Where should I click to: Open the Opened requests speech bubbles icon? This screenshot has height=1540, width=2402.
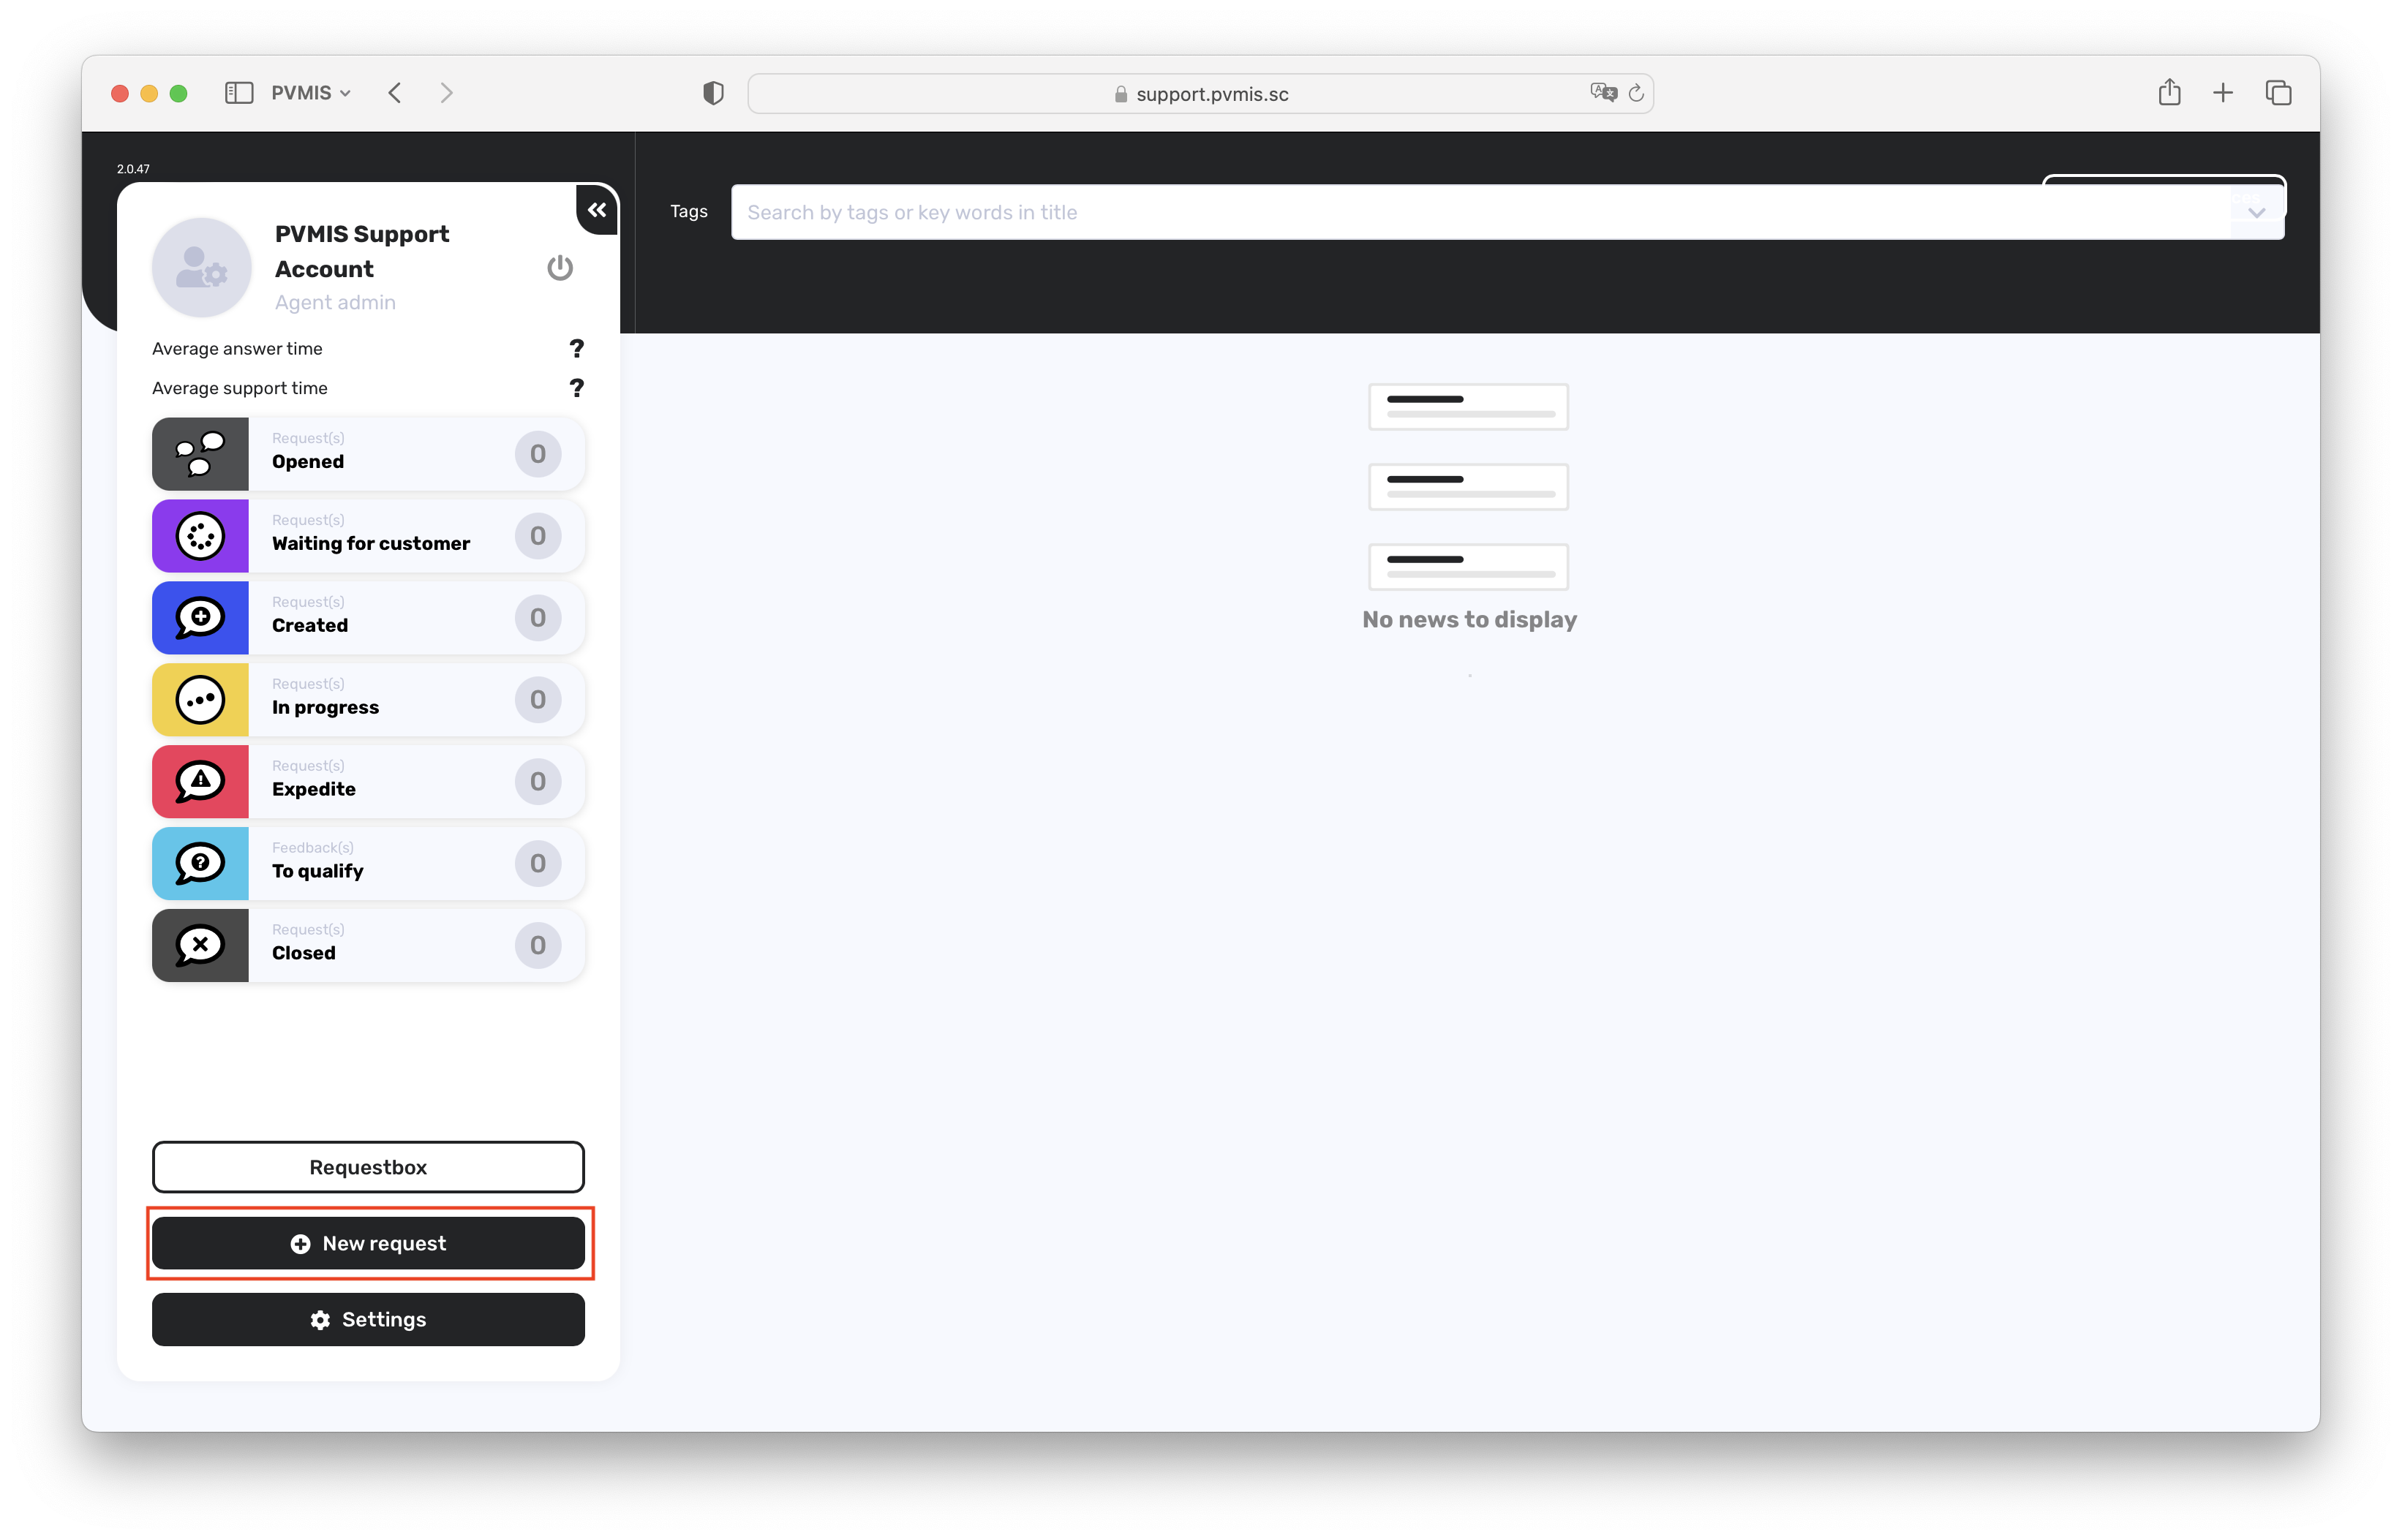[x=200, y=454]
